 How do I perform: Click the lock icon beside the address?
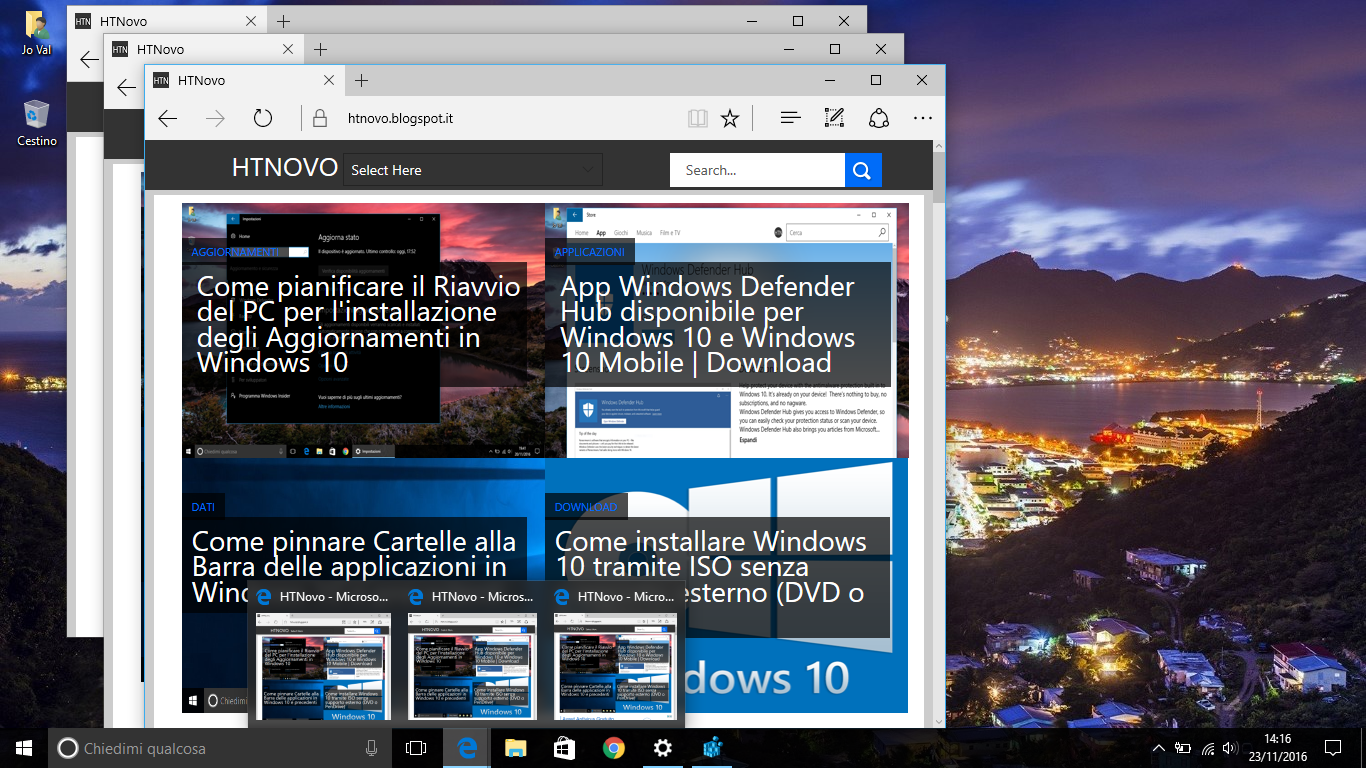point(320,118)
